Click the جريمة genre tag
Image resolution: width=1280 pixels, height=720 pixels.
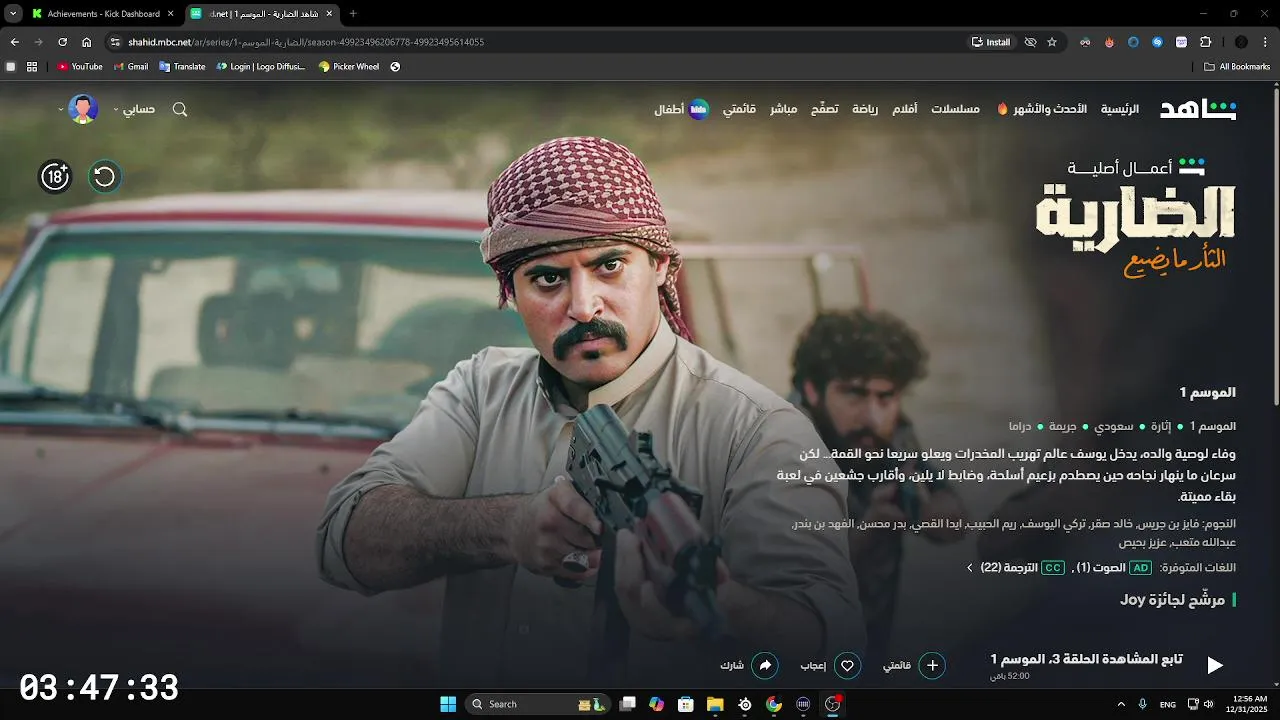tap(1062, 426)
